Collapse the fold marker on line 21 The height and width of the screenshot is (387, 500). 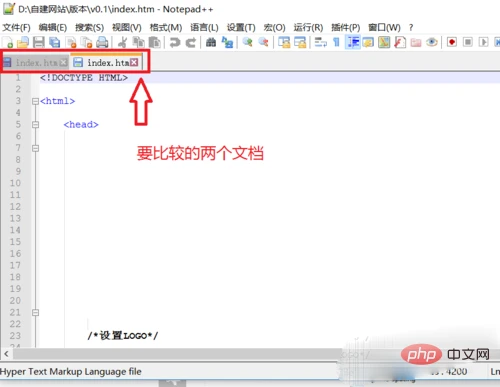pos(35,313)
